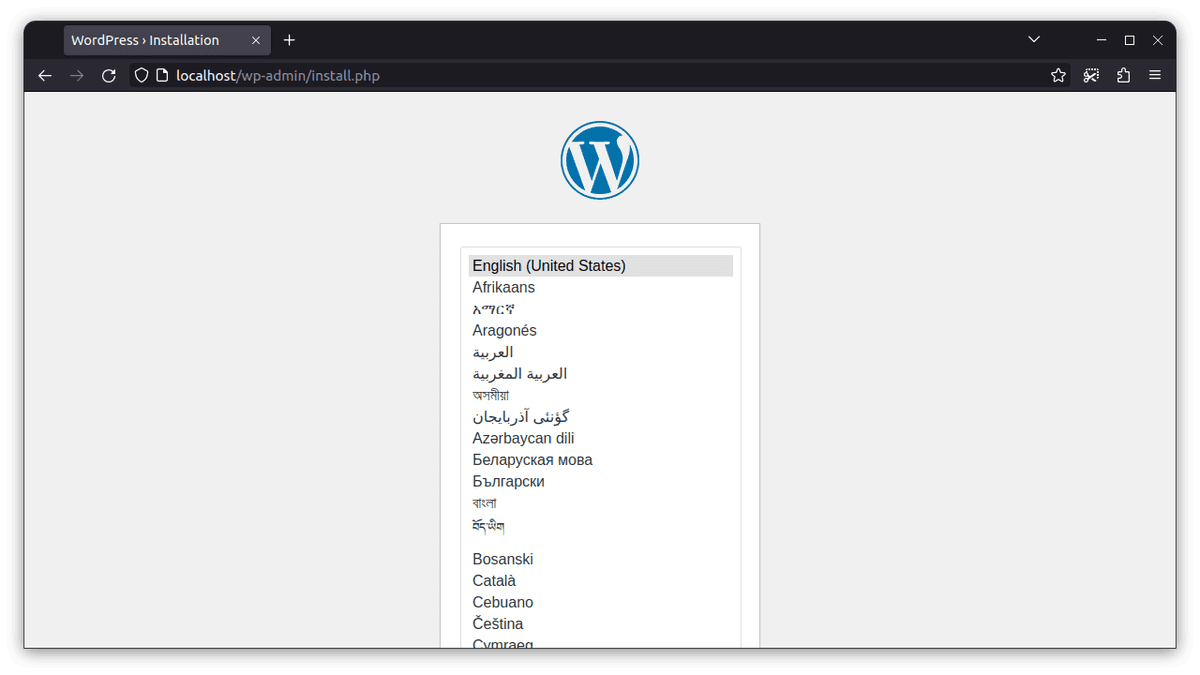Open the list-all-tabs chevron
1200x675 pixels.
[1033, 40]
